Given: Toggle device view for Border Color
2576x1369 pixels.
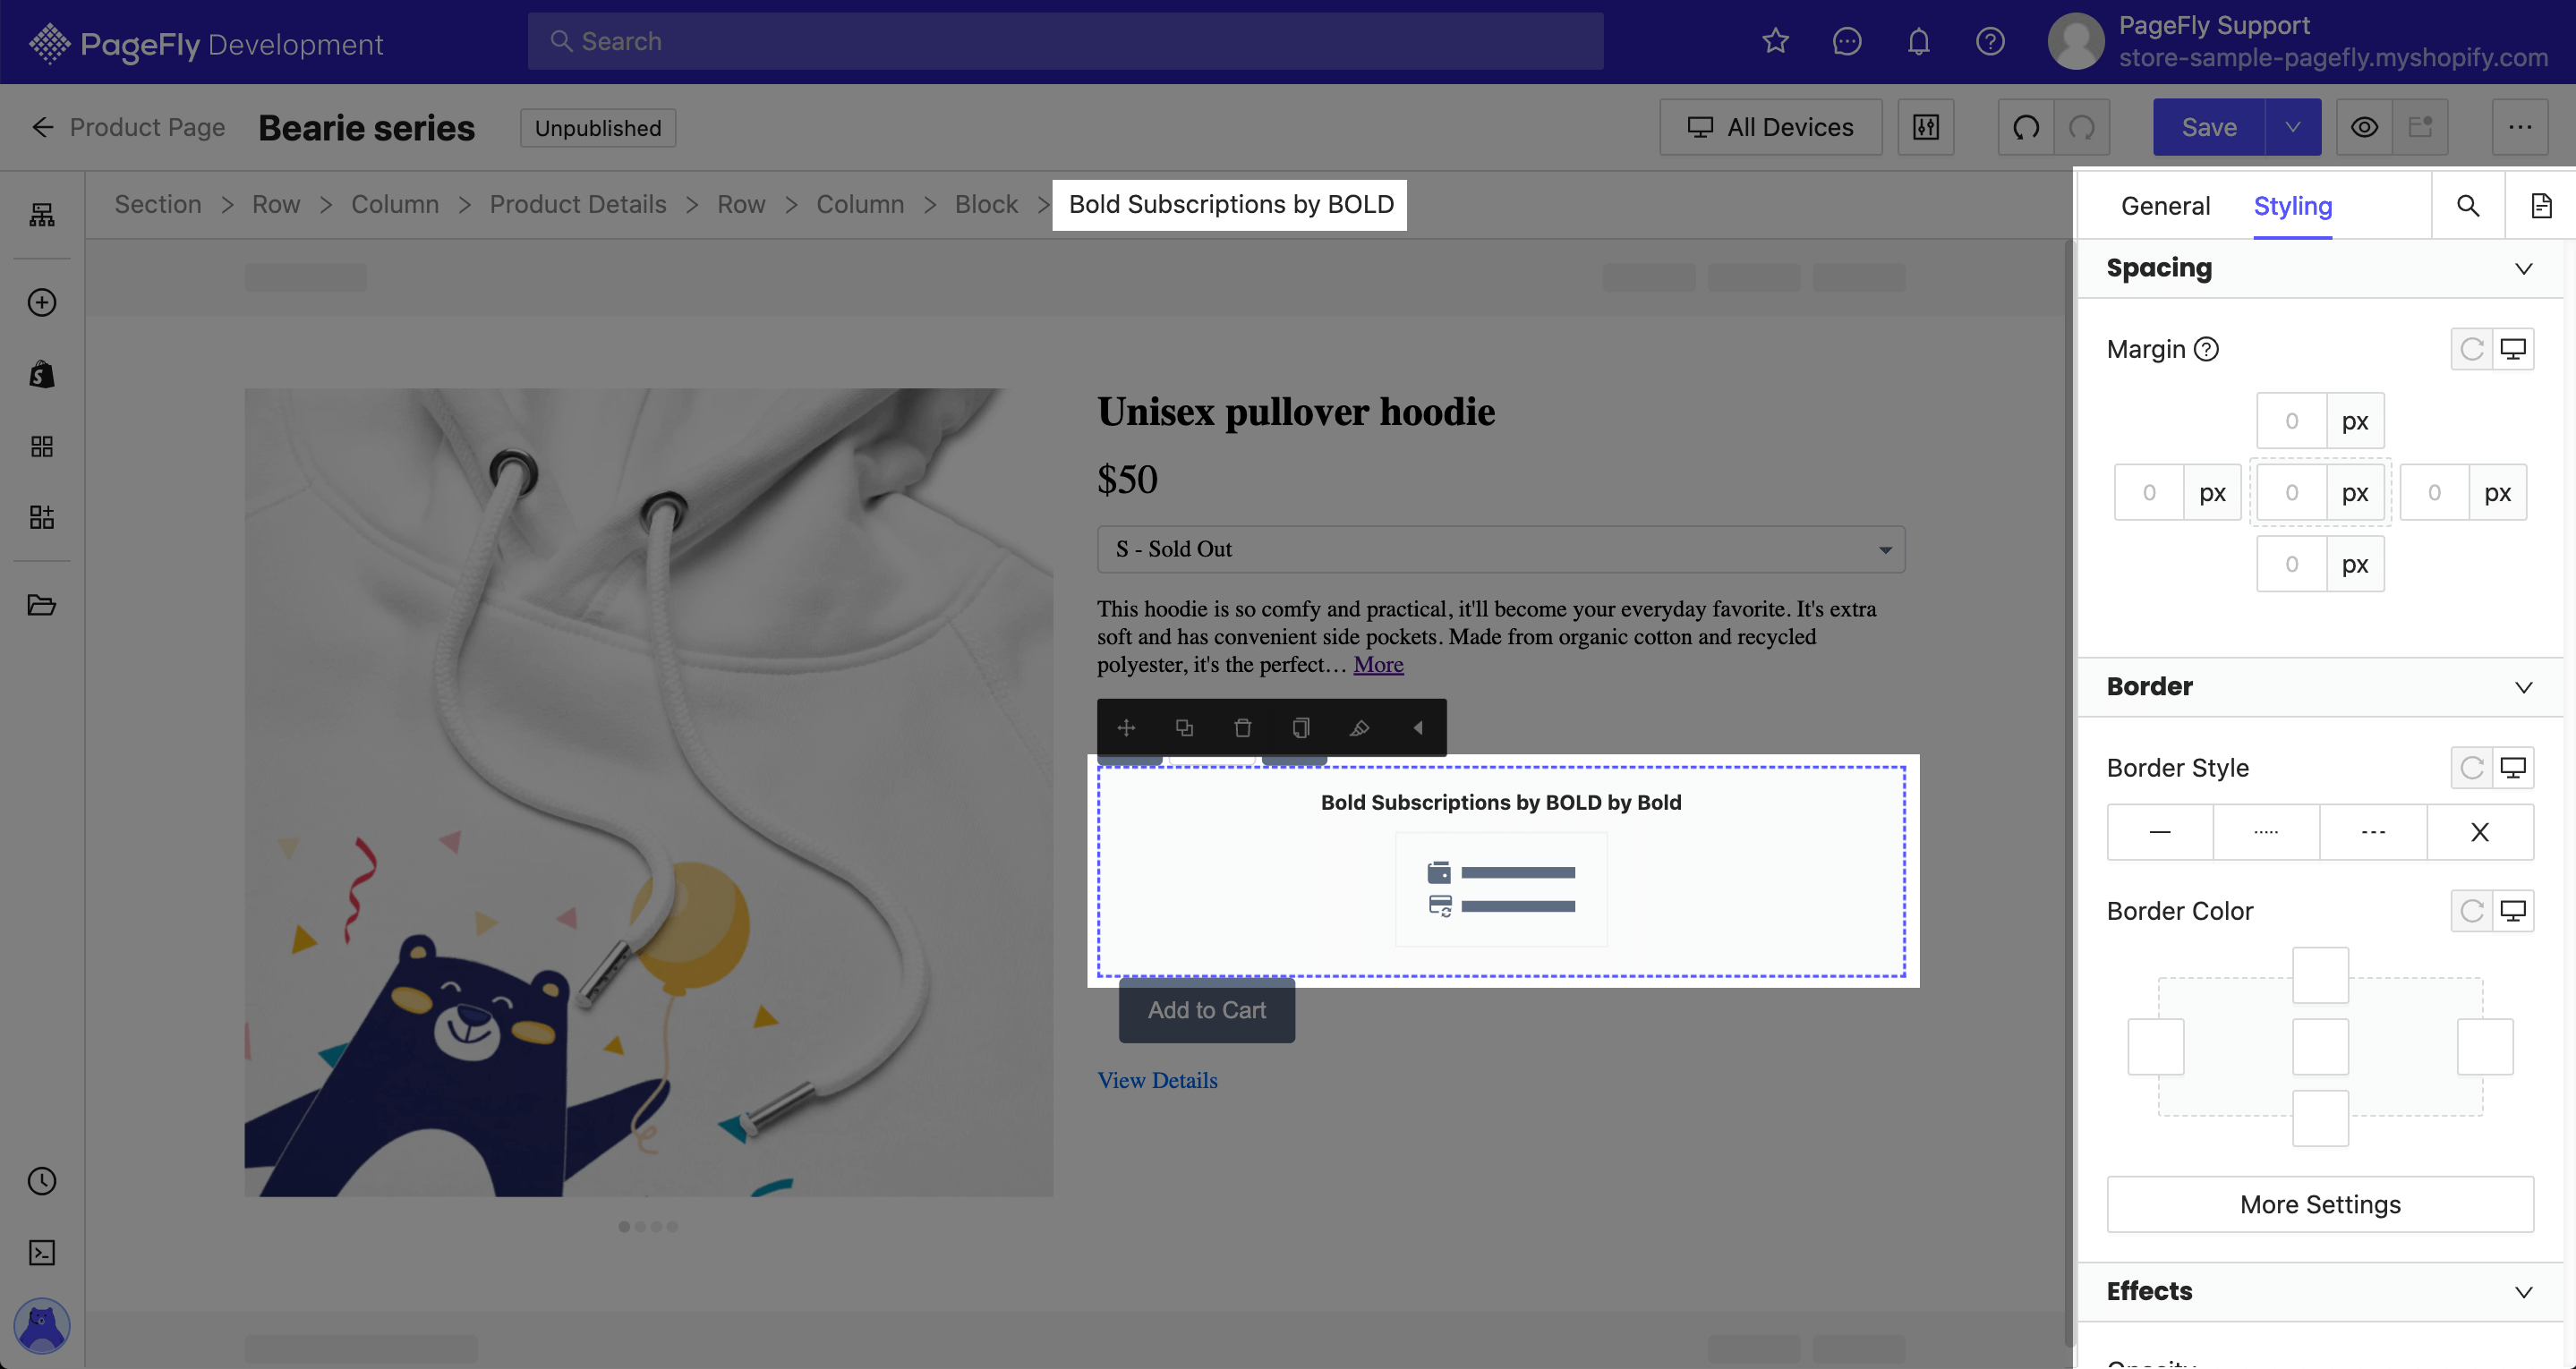Looking at the screenshot, I should (x=2513, y=911).
